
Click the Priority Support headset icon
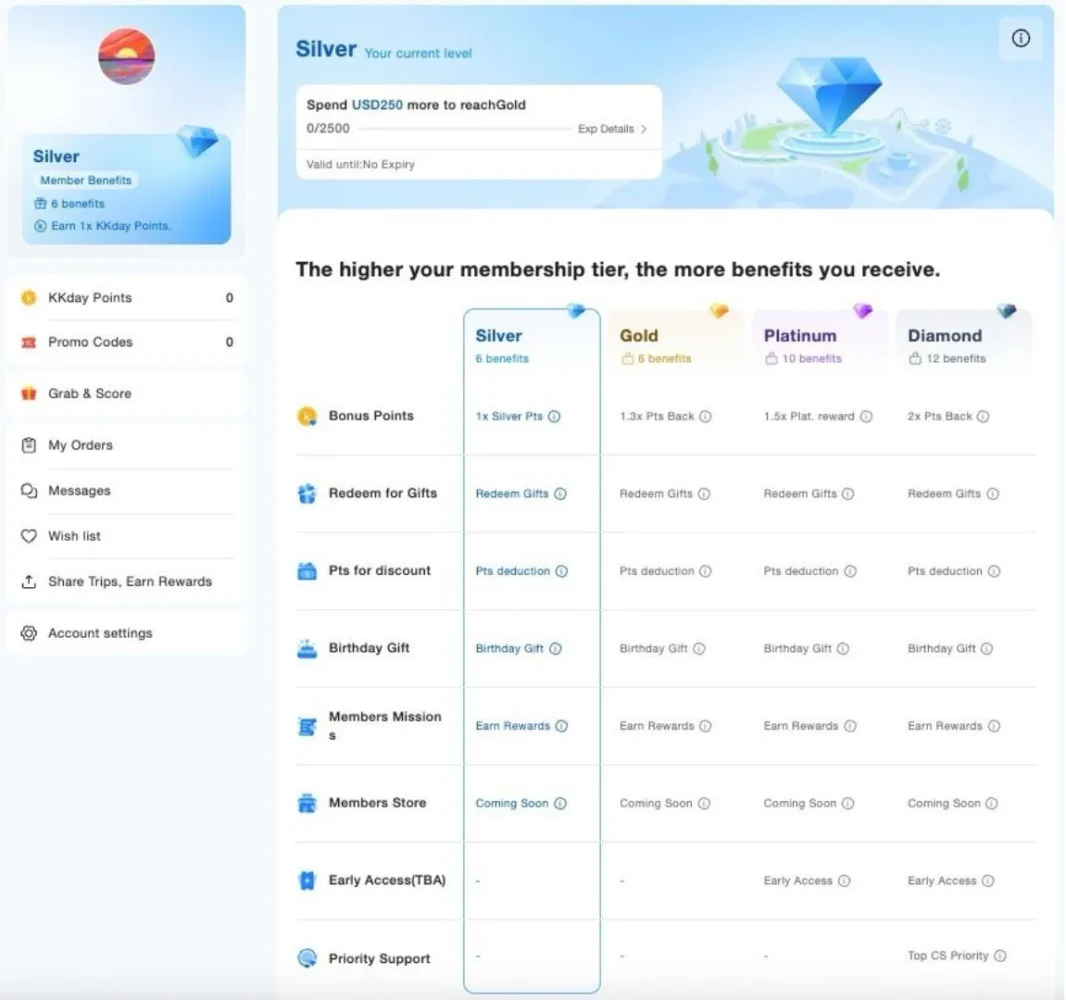[x=307, y=959]
